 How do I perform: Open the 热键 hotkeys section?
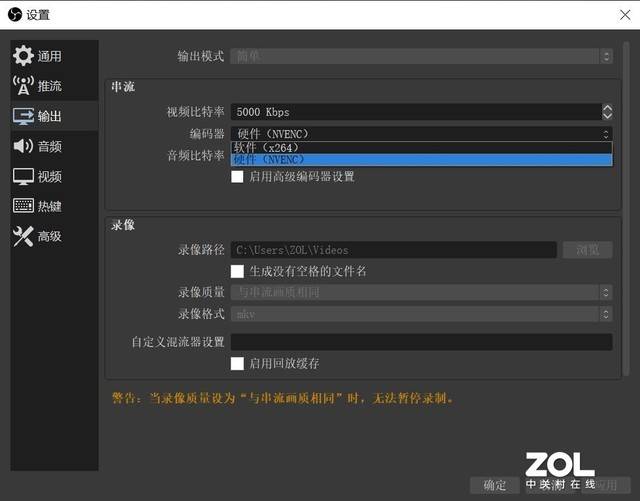tap(54, 206)
